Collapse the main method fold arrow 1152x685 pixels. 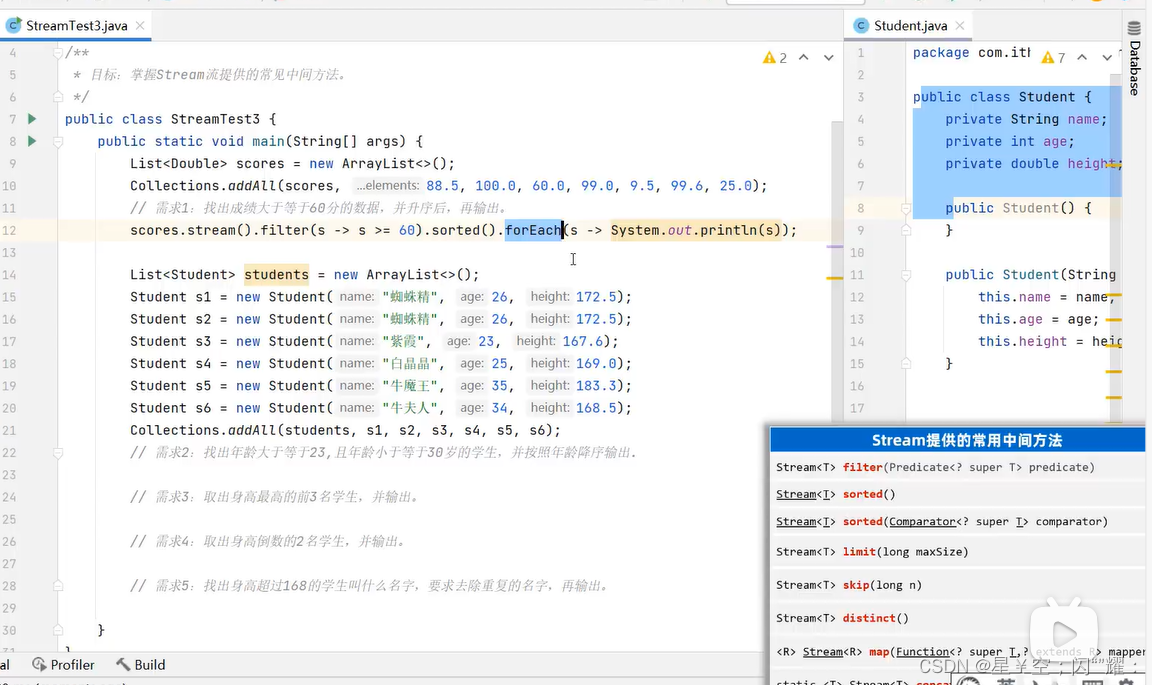[x=58, y=139]
